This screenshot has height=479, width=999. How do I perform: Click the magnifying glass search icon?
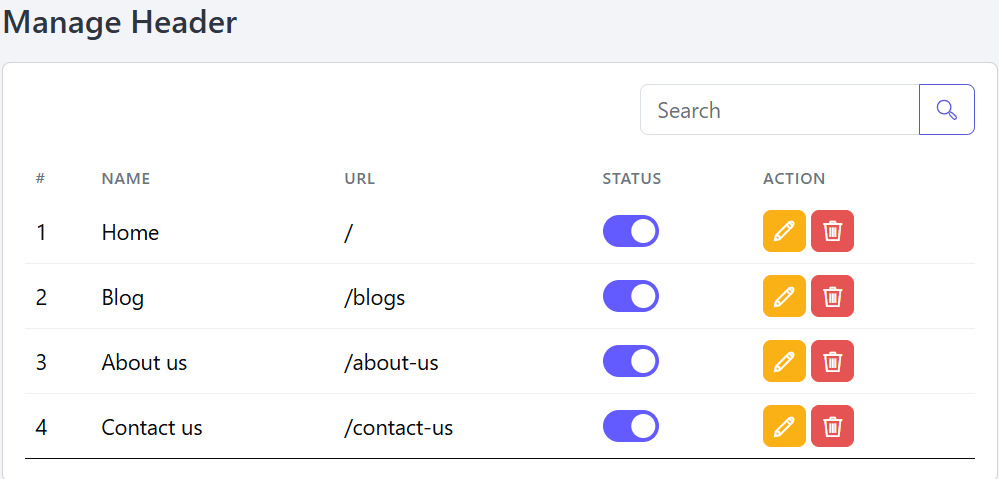pos(947,110)
